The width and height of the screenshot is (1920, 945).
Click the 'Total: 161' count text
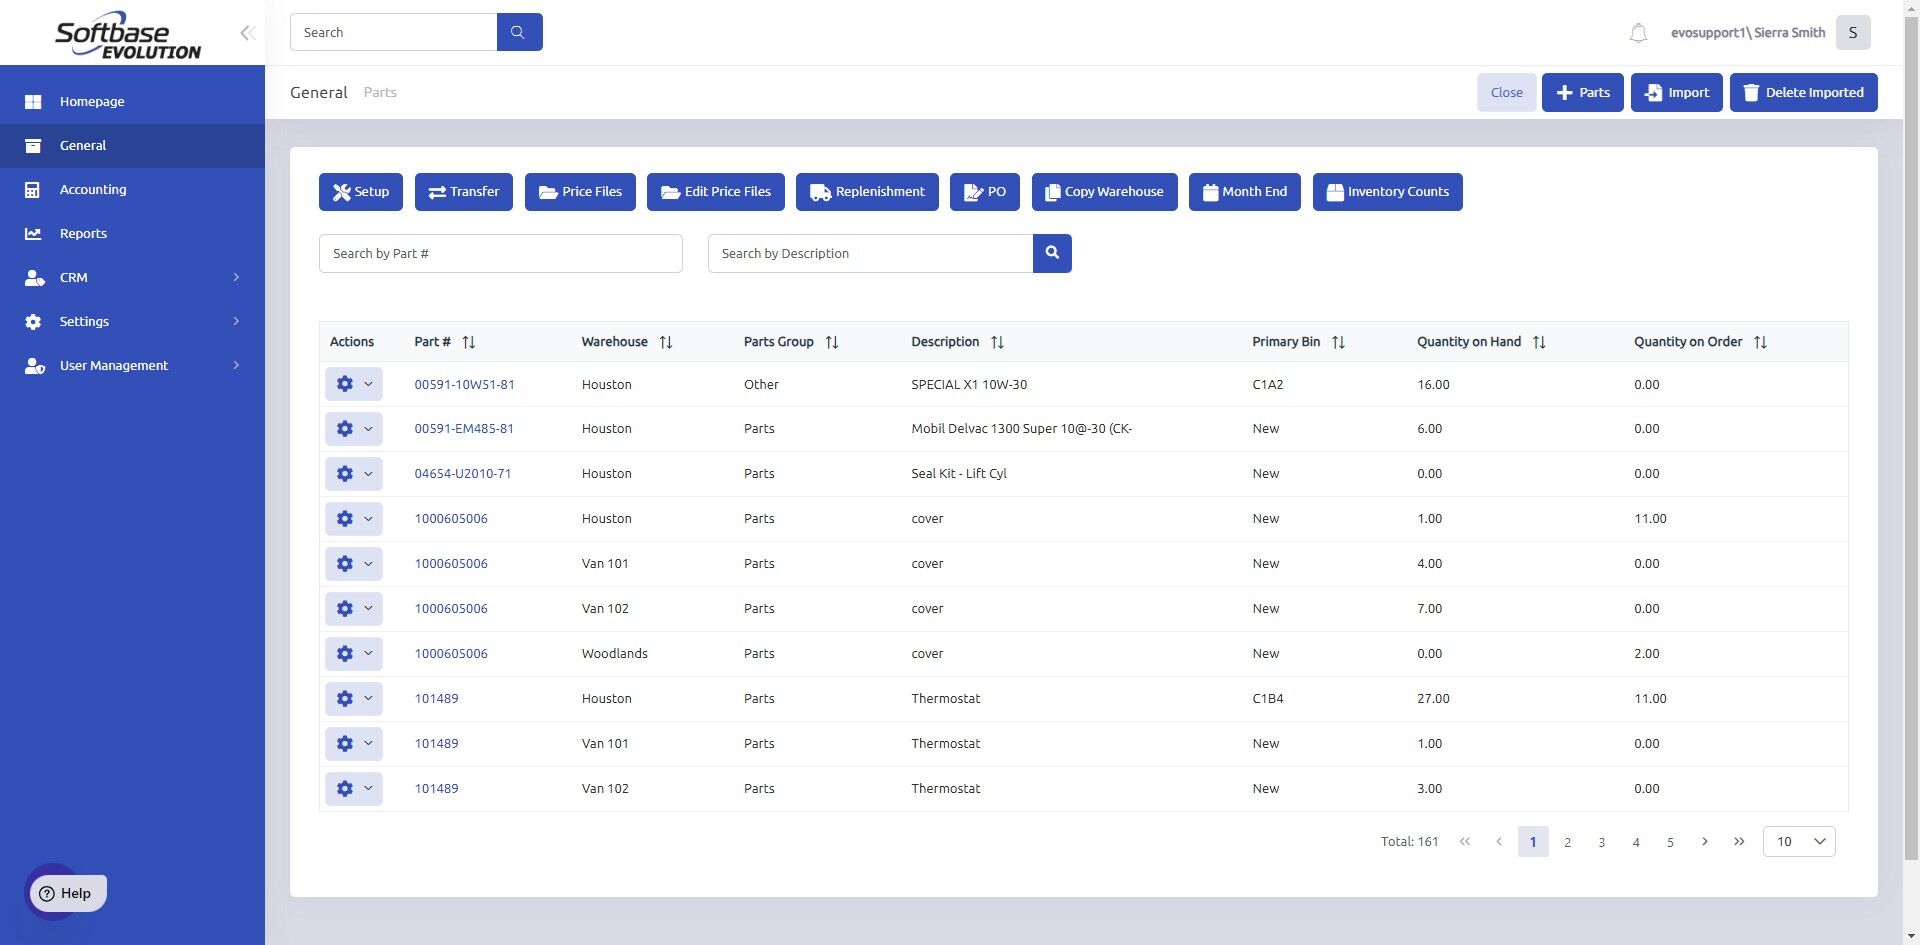[1410, 842]
